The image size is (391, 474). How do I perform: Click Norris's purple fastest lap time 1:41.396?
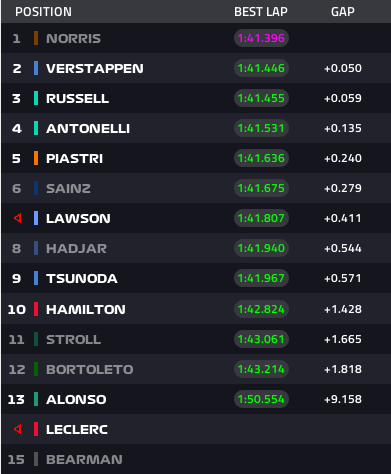coord(261,38)
